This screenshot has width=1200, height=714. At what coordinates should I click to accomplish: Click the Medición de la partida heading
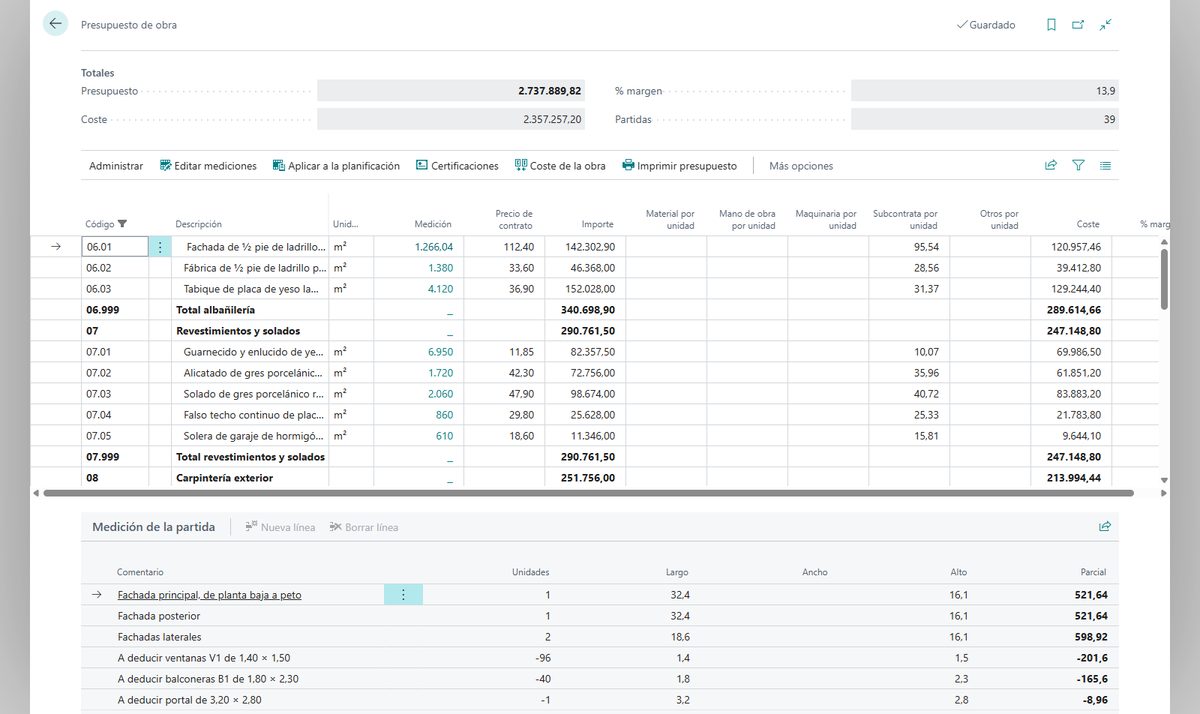coord(153,527)
